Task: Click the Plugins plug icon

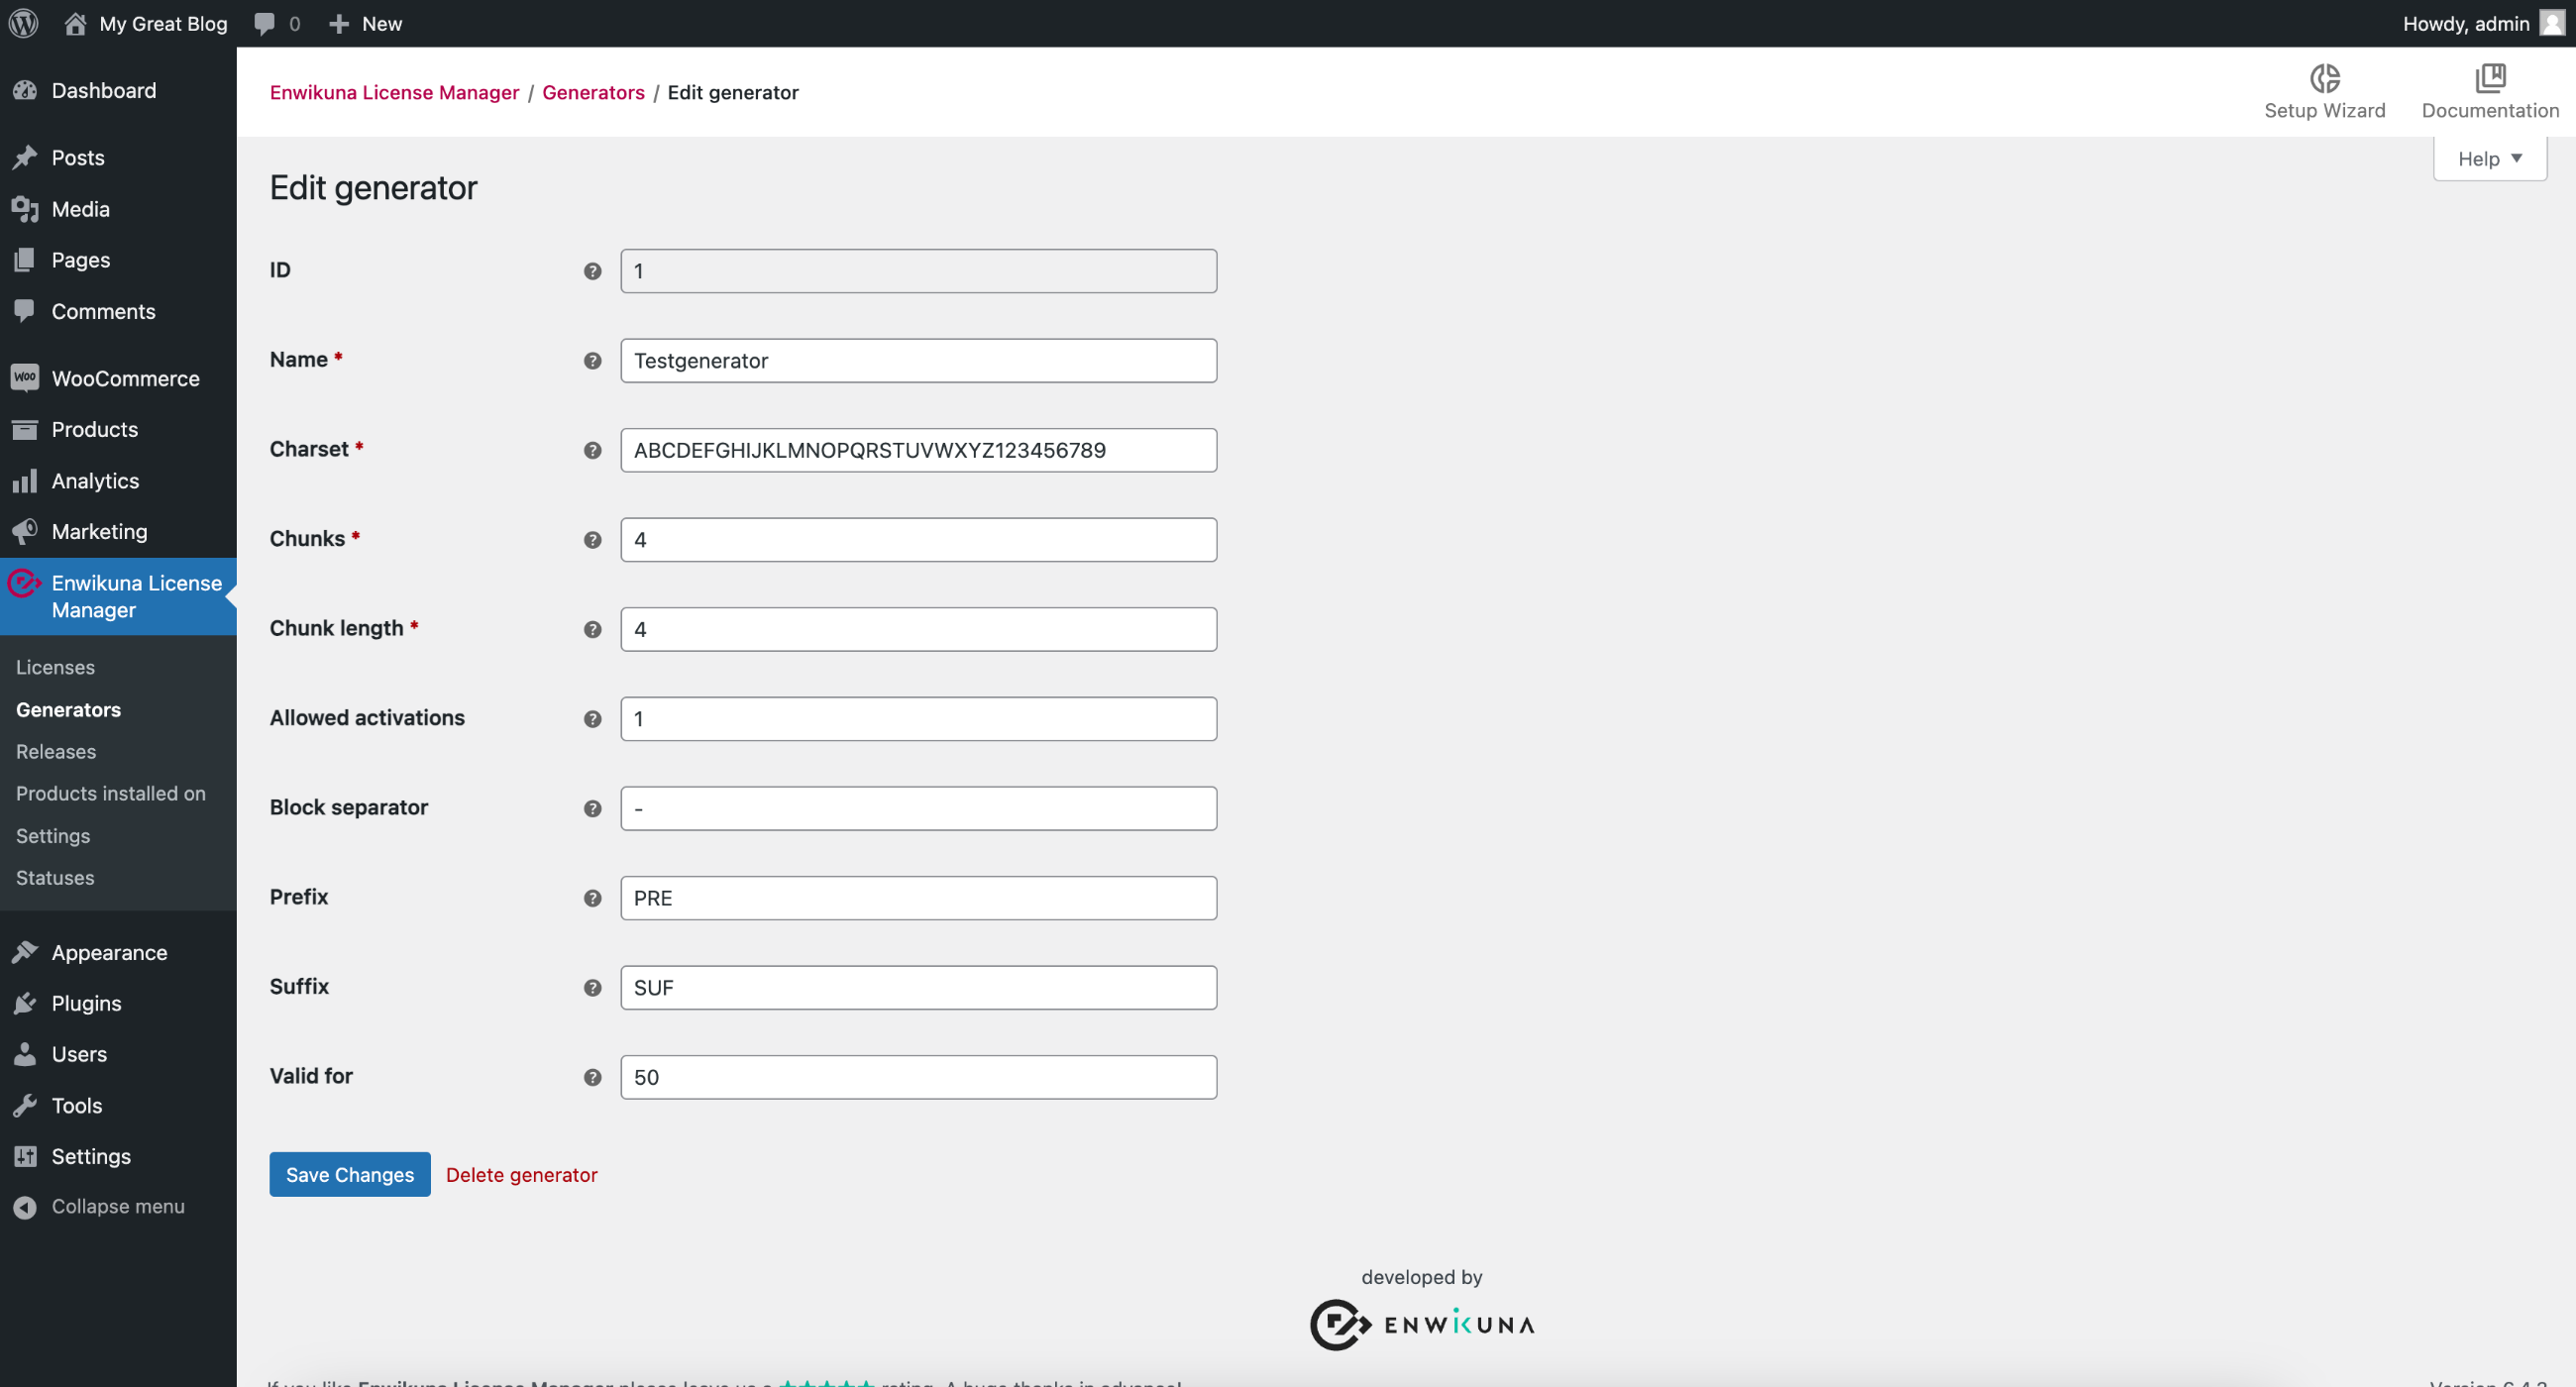Action: (25, 1003)
